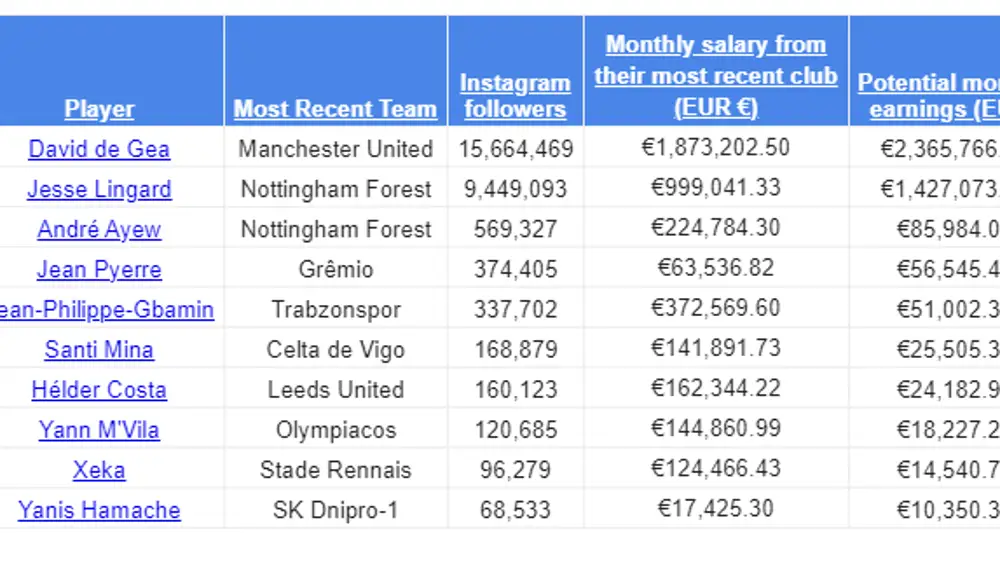Open the Jean Pyerre link
Image resolution: width=1000 pixels, height=567 pixels.
pyautogui.click(x=99, y=270)
